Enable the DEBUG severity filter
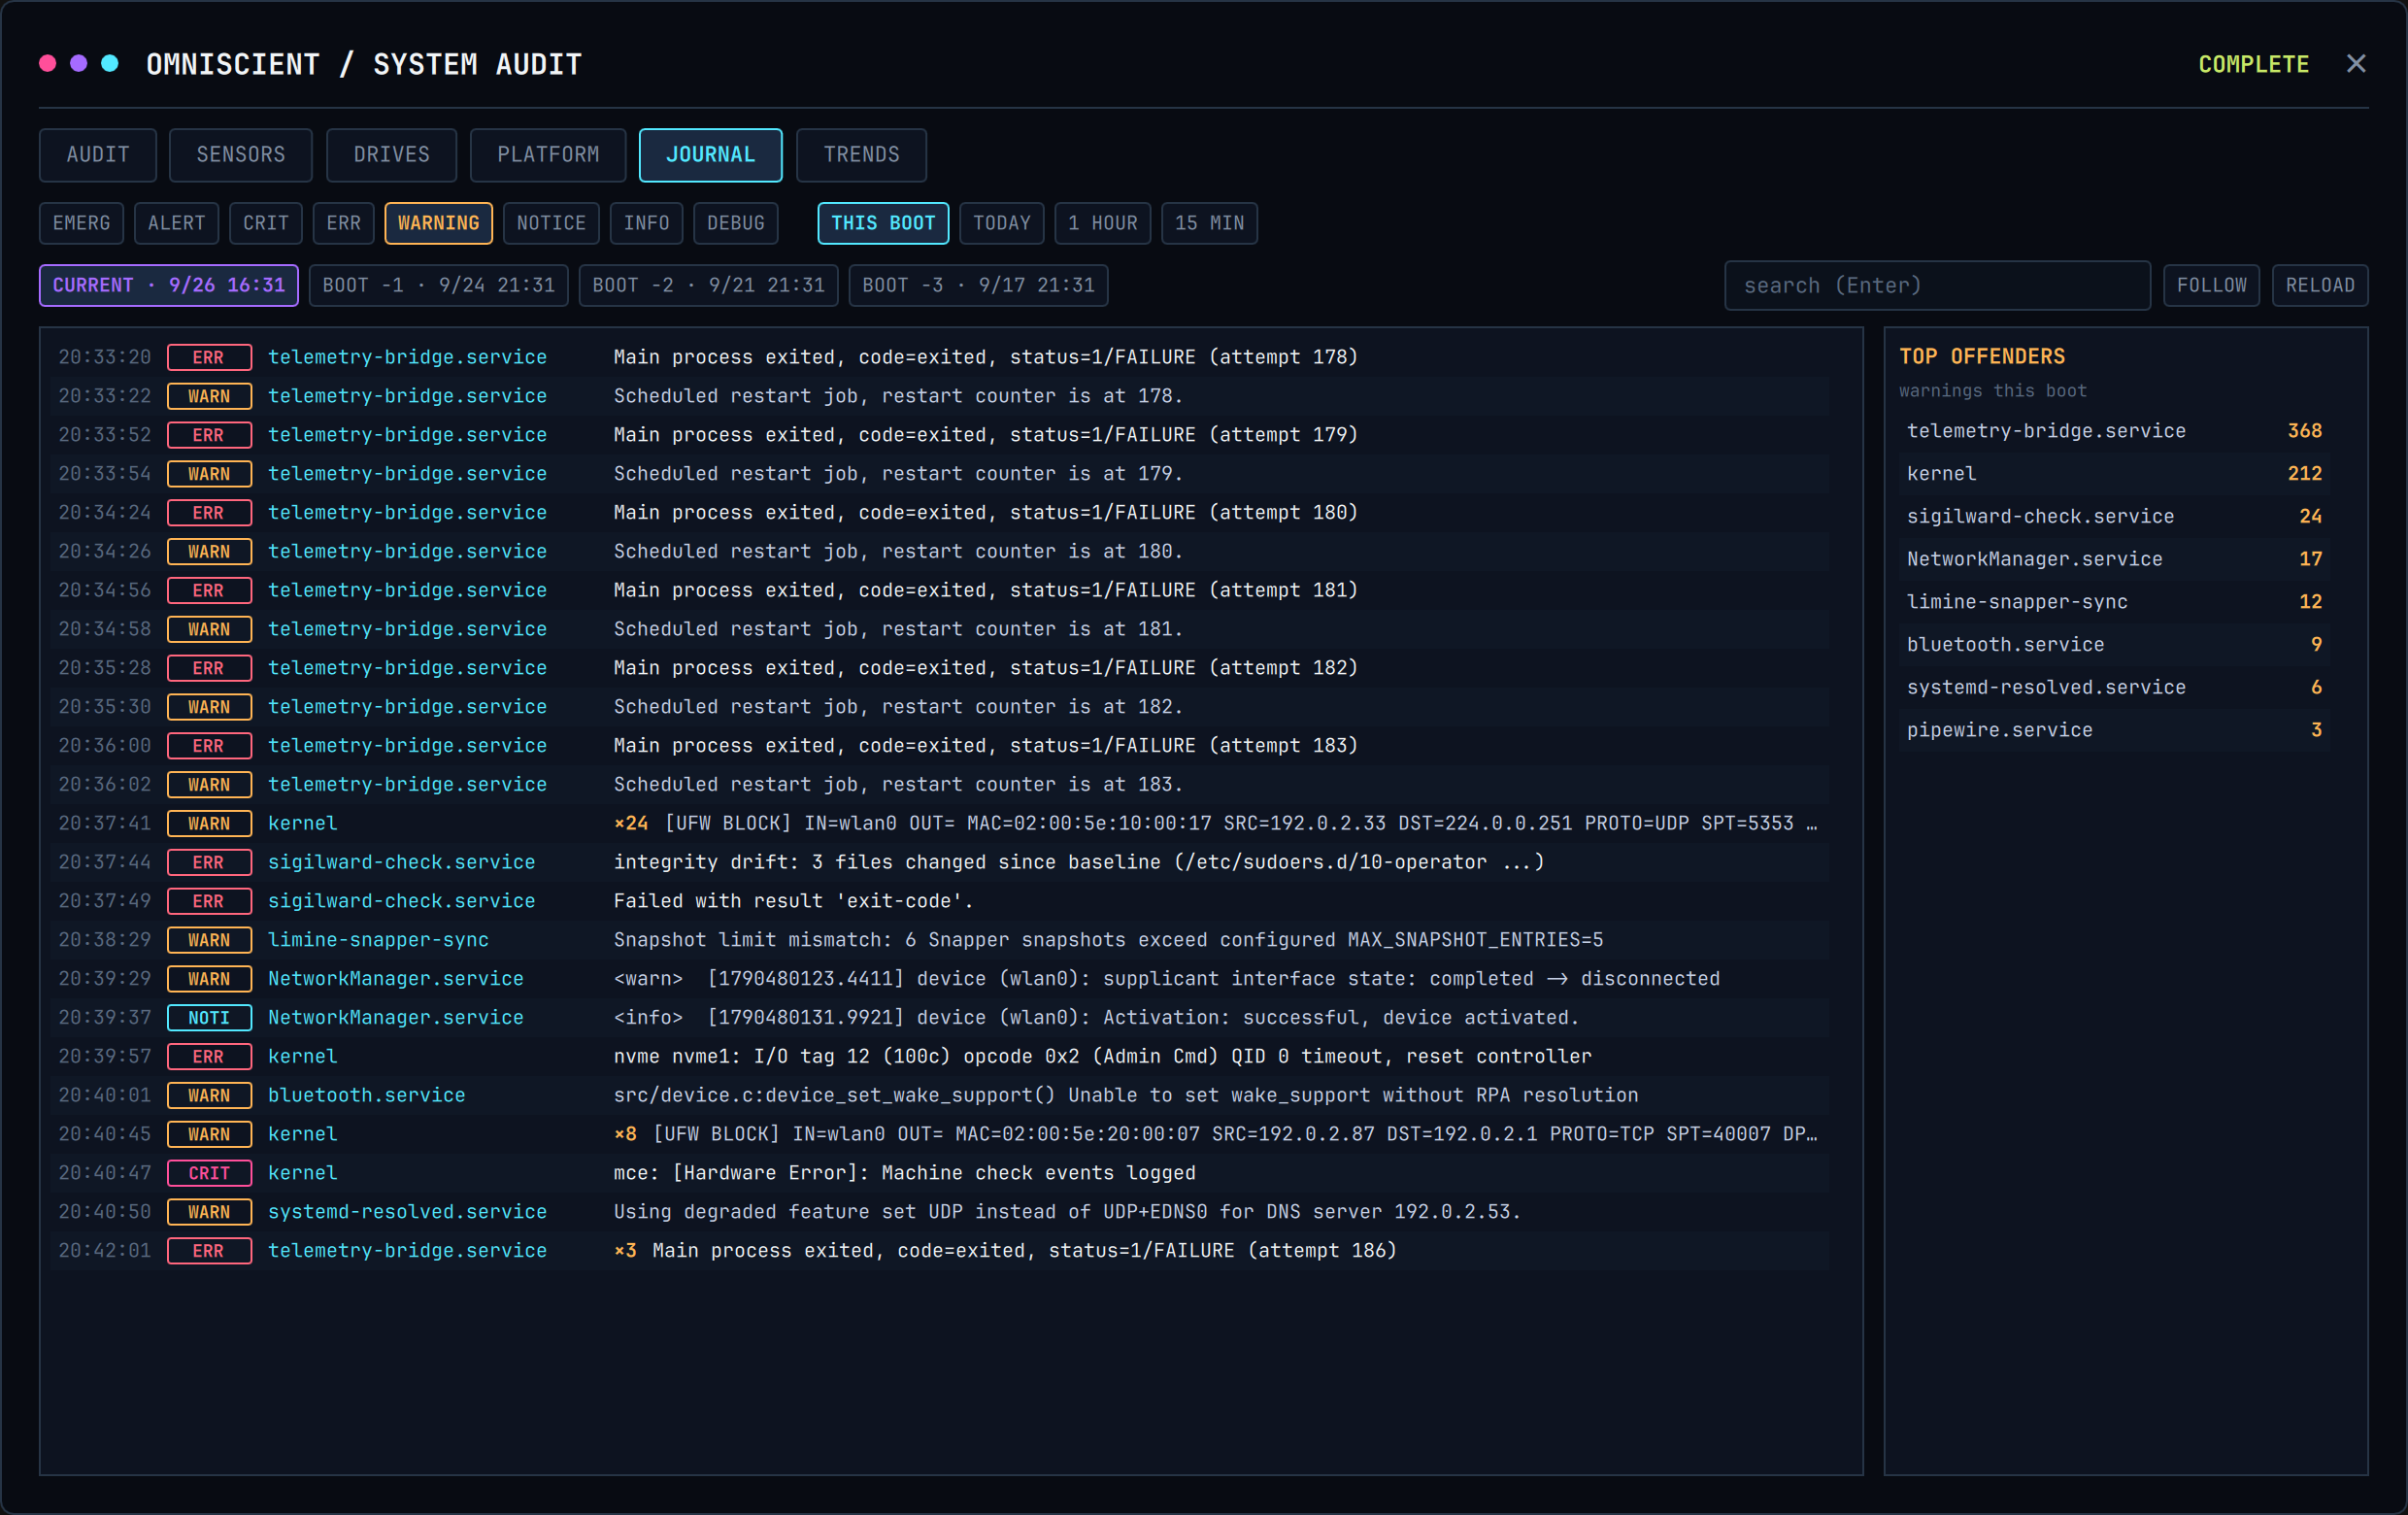Screen dimensions: 2408x1515 tap(735, 223)
